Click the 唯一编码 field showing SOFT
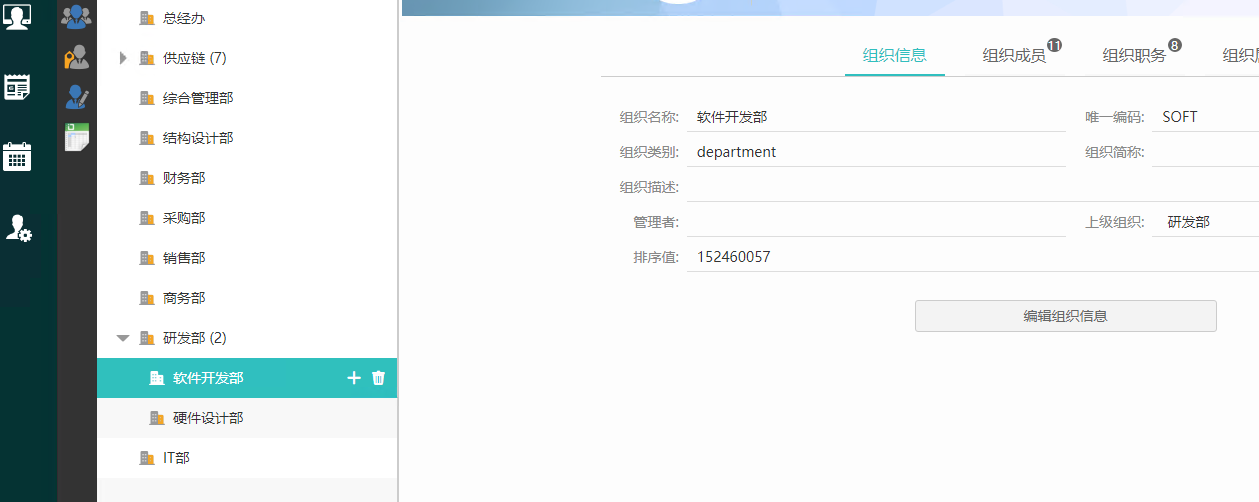Screen dimensions: 1259x502 [x=1205, y=117]
